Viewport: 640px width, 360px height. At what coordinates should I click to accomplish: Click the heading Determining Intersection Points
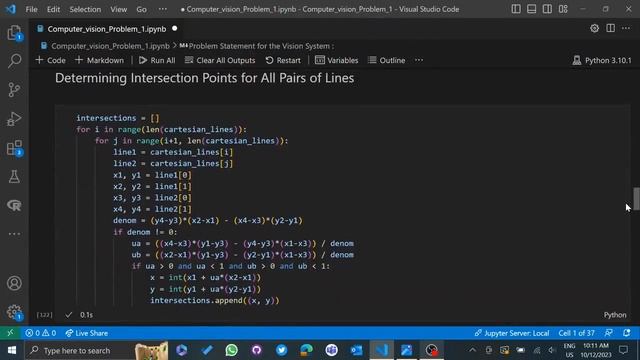pyautogui.click(x=204, y=78)
